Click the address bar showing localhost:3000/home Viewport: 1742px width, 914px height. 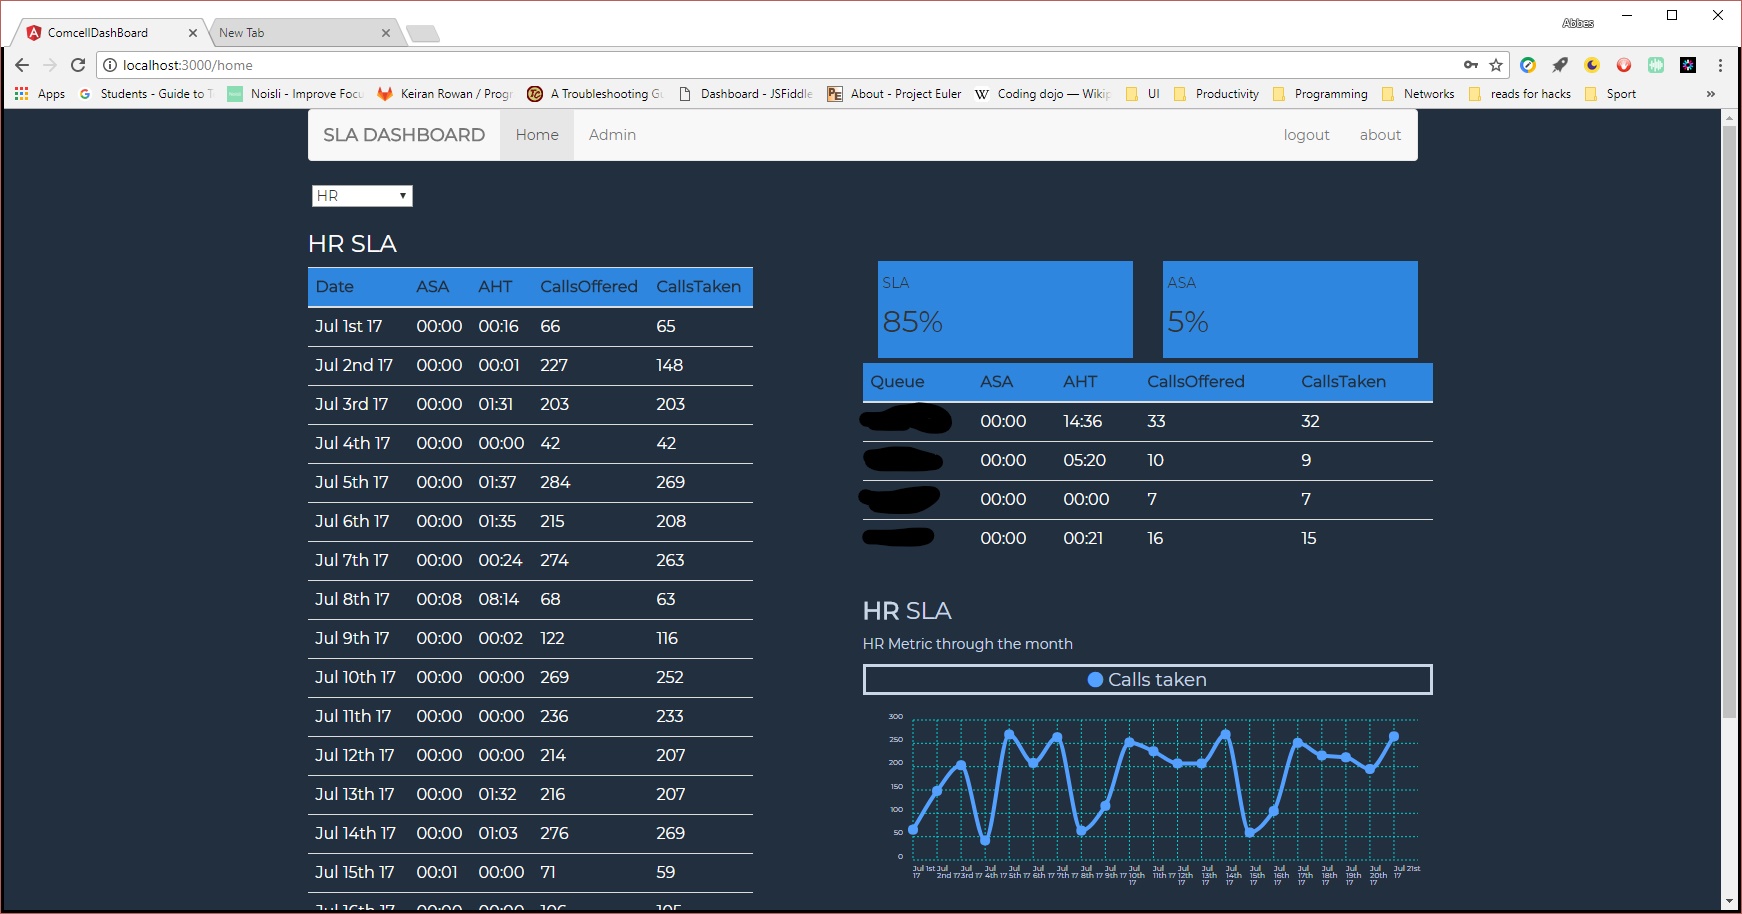pos(780,65)
